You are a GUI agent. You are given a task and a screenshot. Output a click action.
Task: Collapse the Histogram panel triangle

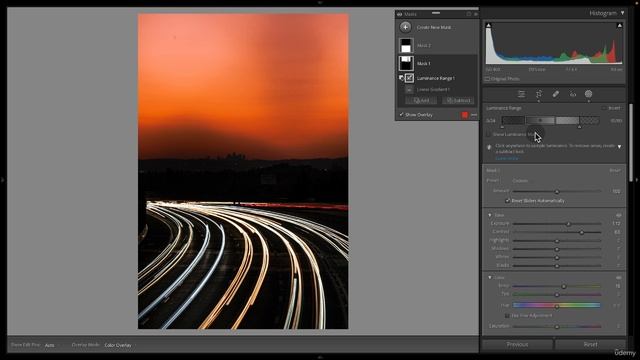click(622, 13)
